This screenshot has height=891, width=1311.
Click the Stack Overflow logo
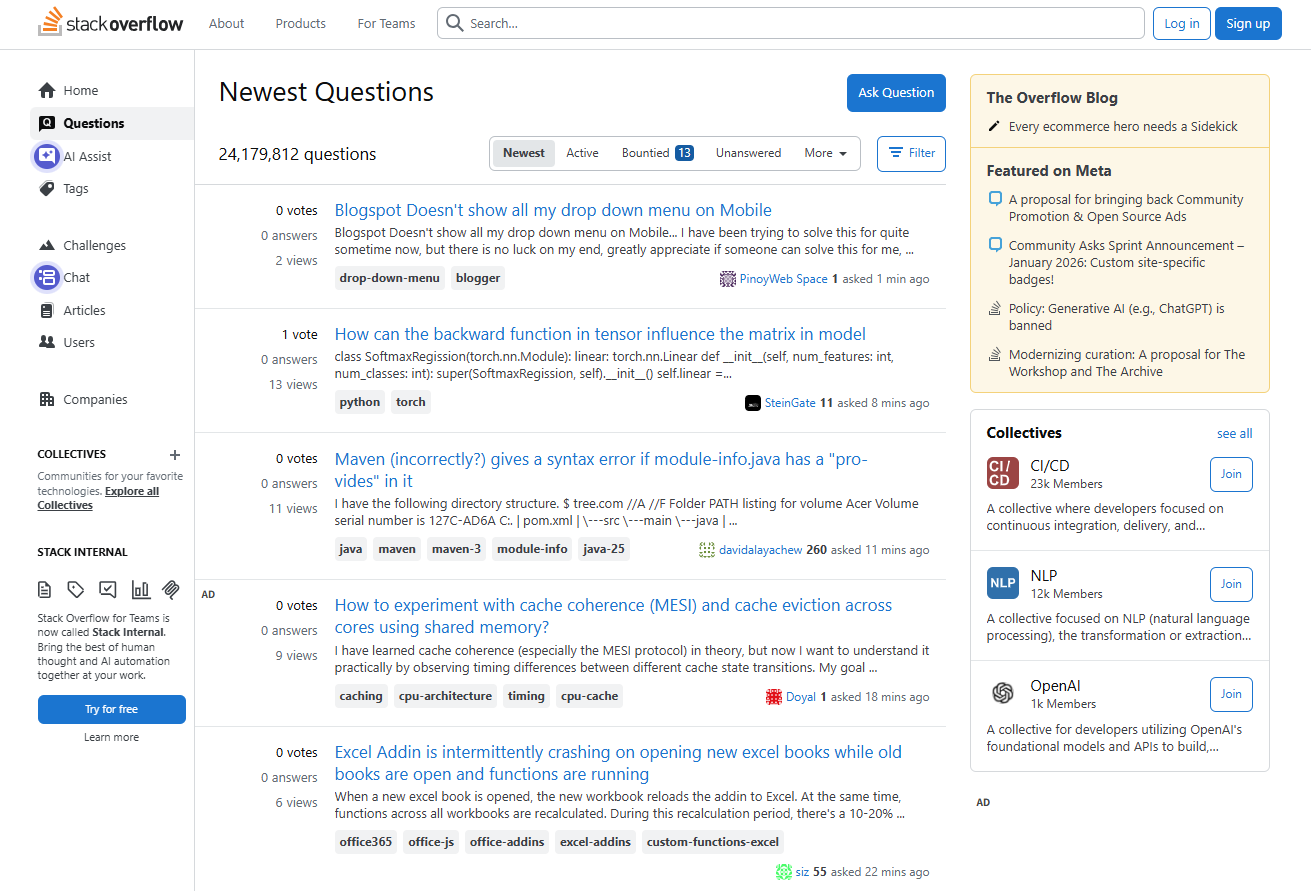point(110,22)
